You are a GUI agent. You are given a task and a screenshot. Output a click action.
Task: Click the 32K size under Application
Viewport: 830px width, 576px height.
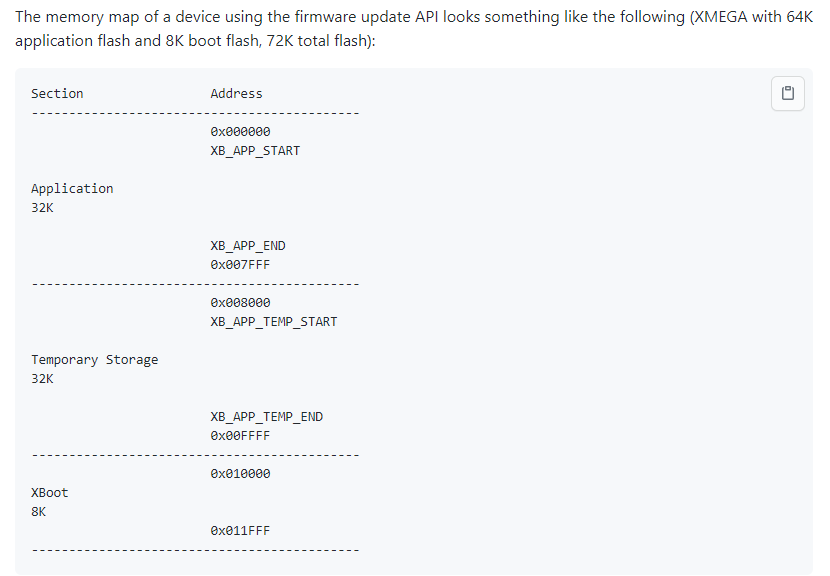[42, 208]
